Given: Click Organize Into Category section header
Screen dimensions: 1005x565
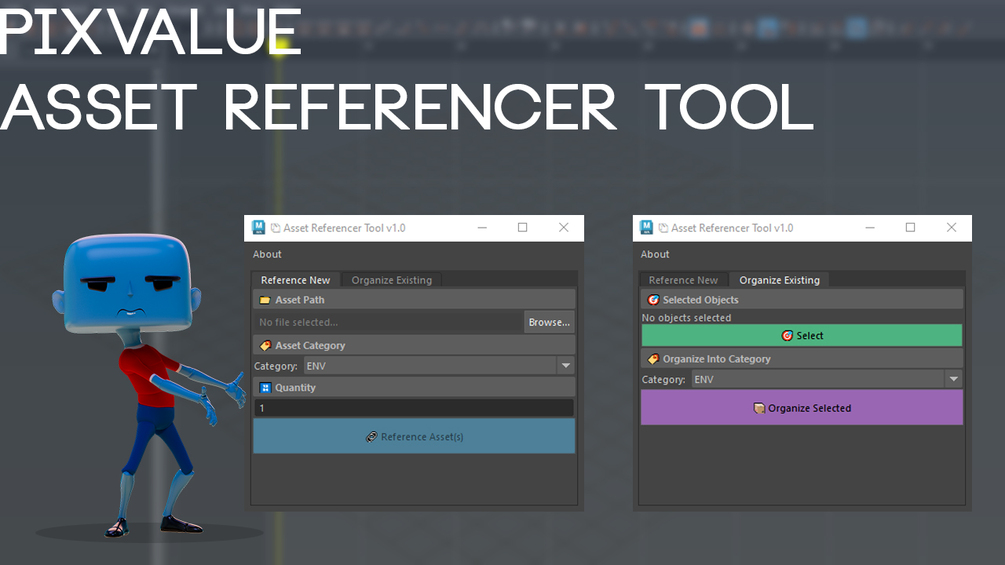Looking at the screenshot, I should 802,359.
